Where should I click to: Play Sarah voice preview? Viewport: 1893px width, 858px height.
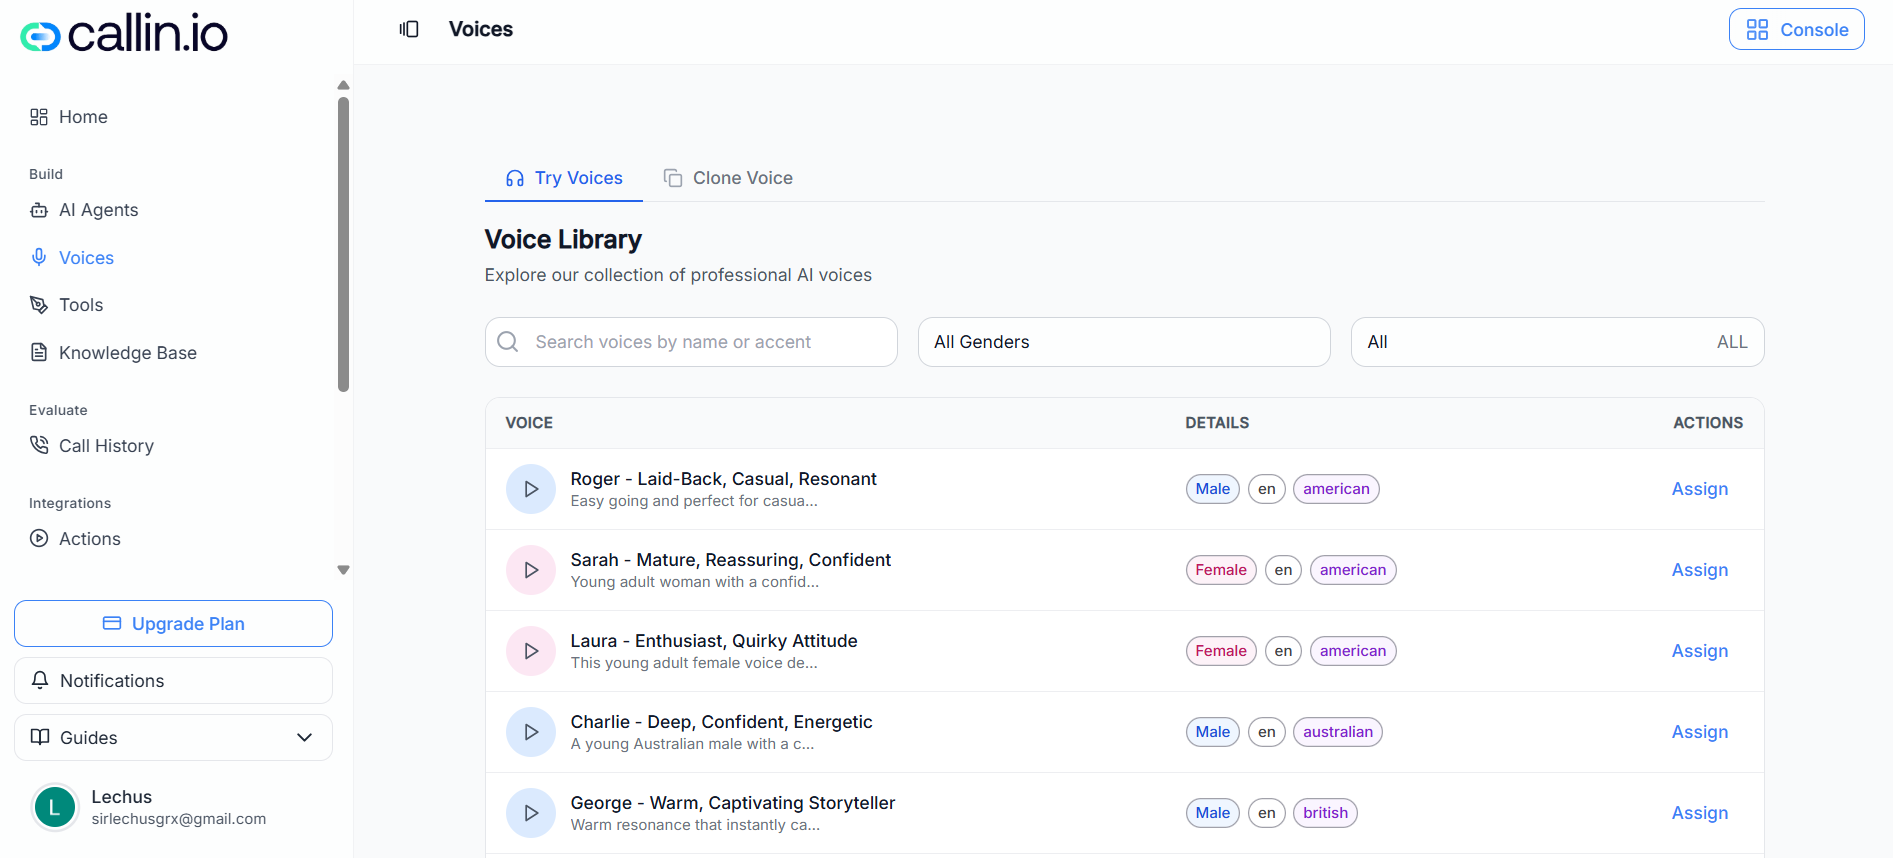pos(531,570)
